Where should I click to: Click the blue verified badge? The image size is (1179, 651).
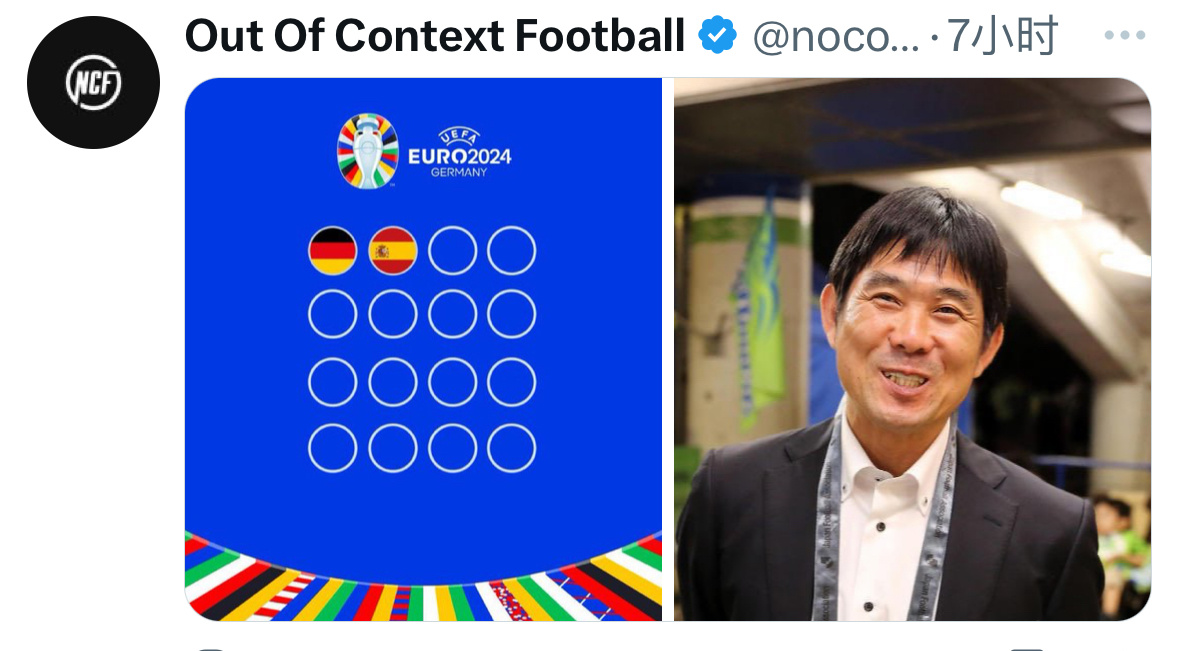(717, 35)
